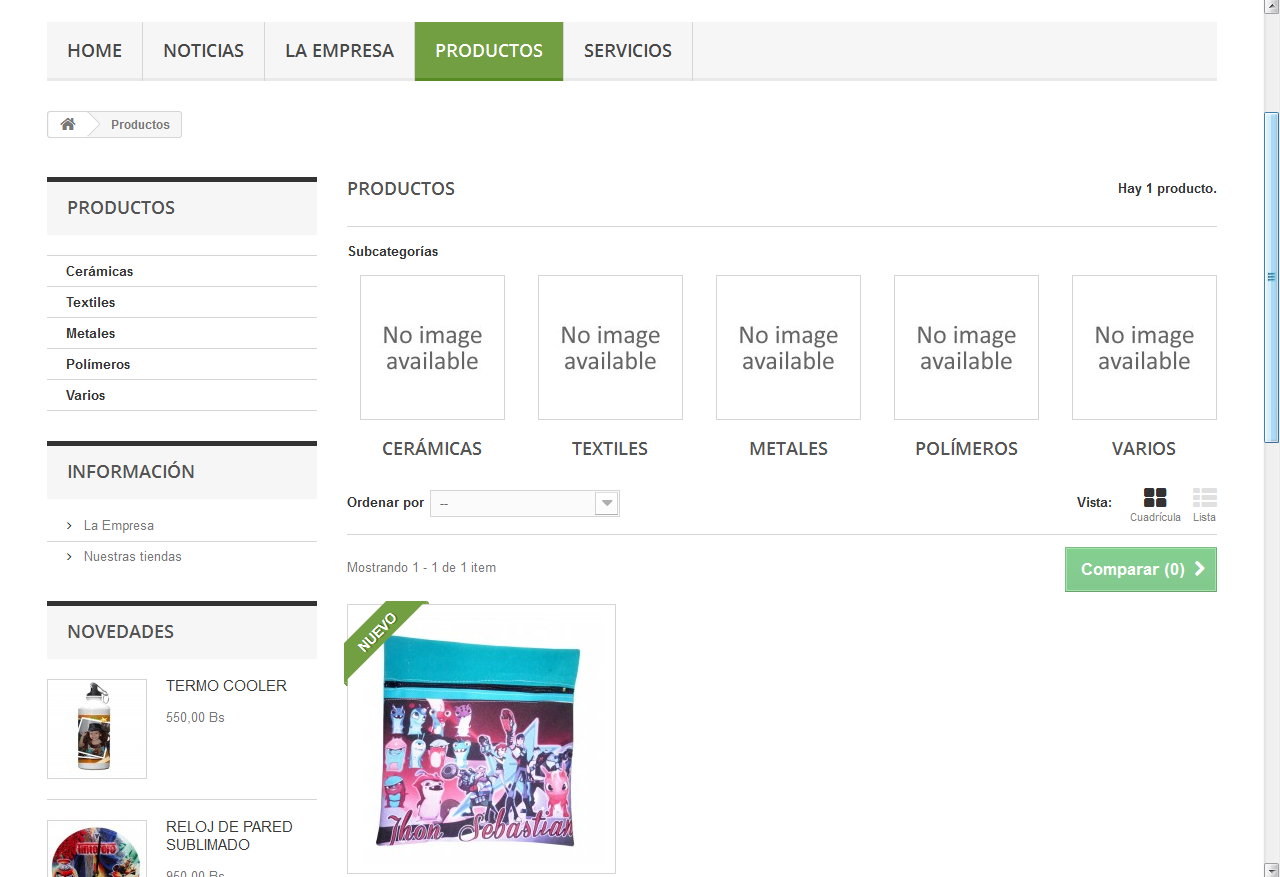Click the 'Mostrando 1 - 1 de 1 item' text
Image resolution: width=1280 pixels, height=877 pixels.
point(421,568)
